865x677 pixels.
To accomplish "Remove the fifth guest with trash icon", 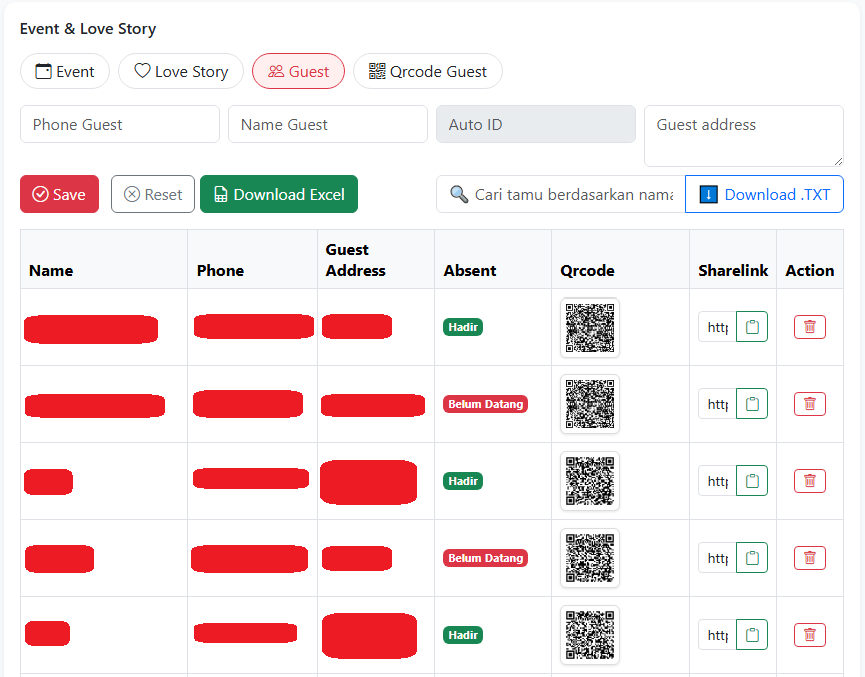I will [x=809, y=635].
